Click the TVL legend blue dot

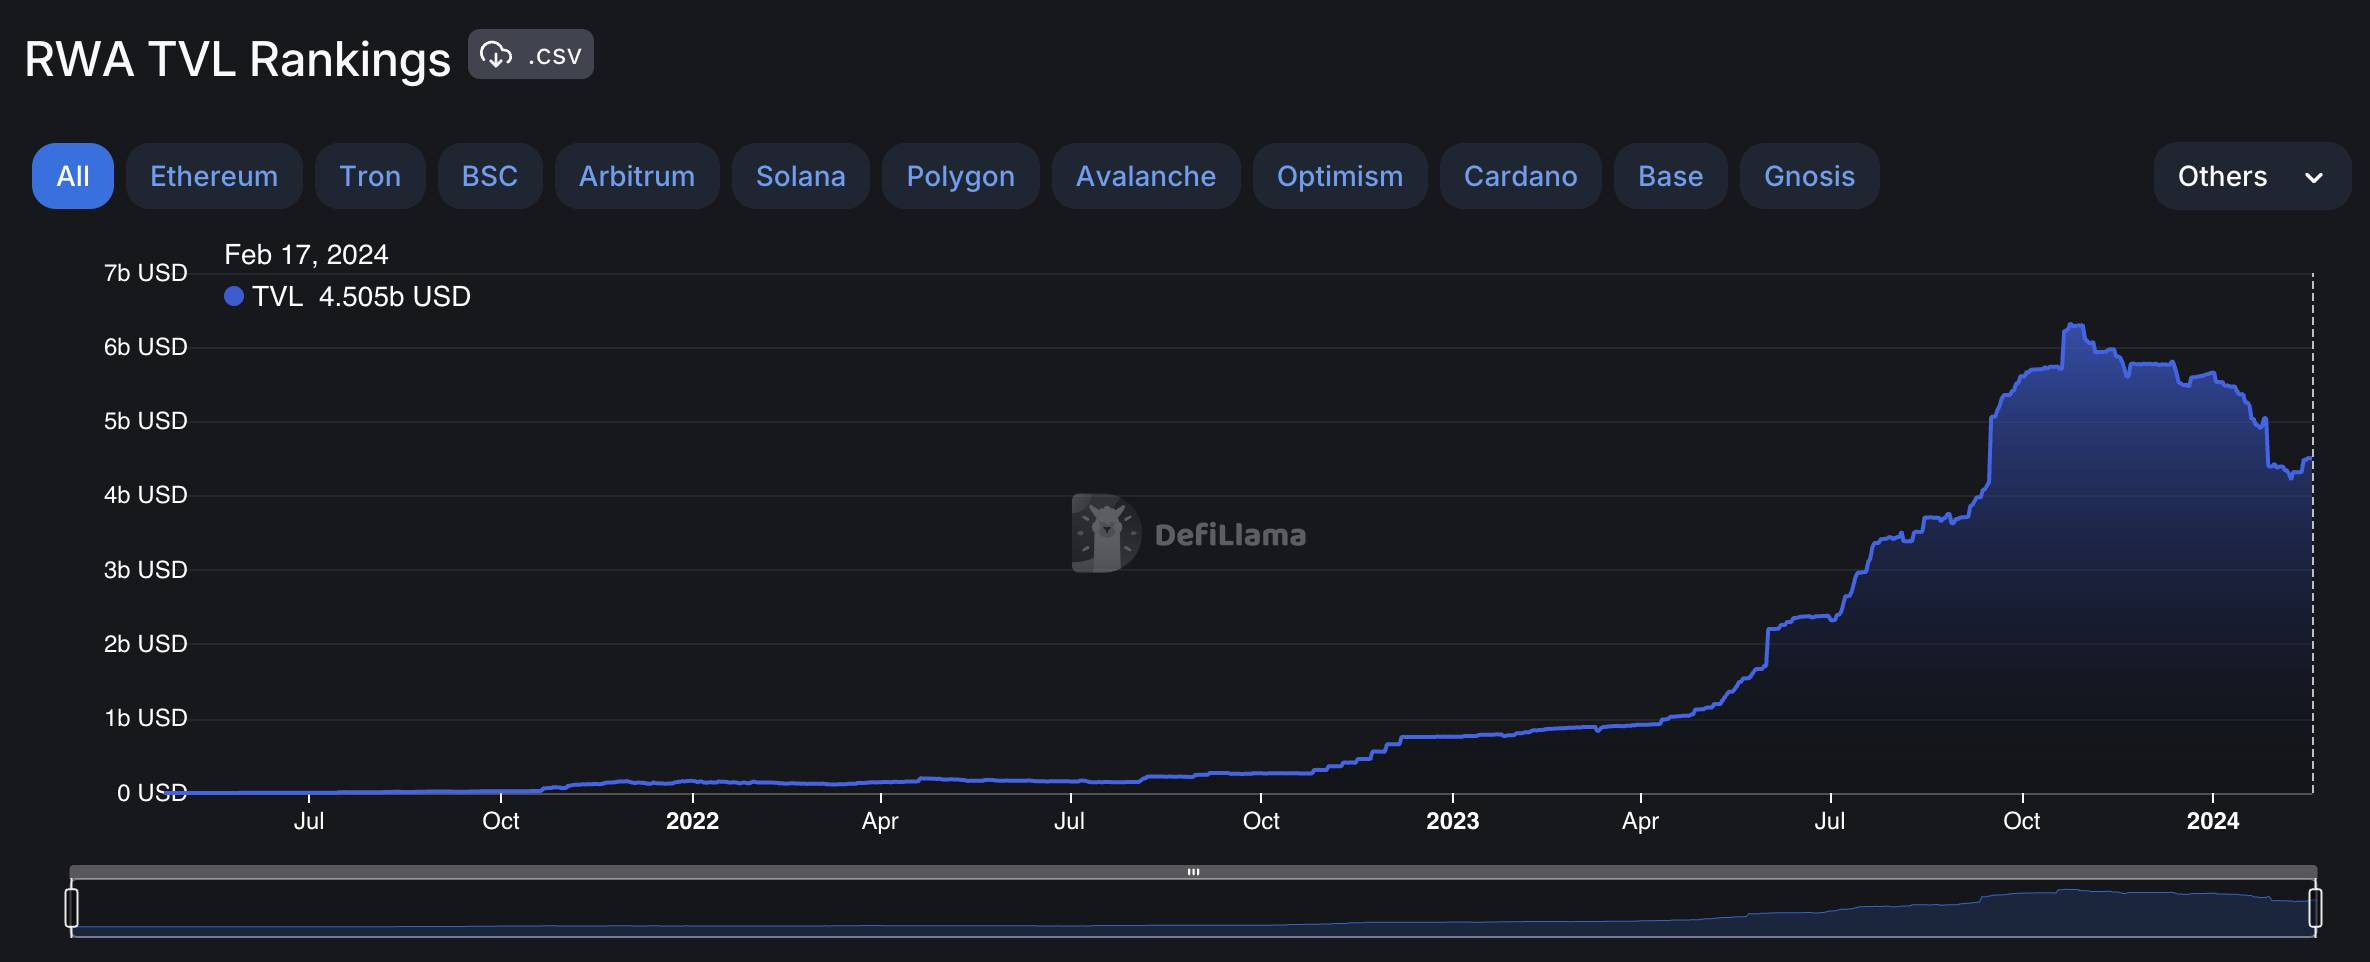click(234, 296)
